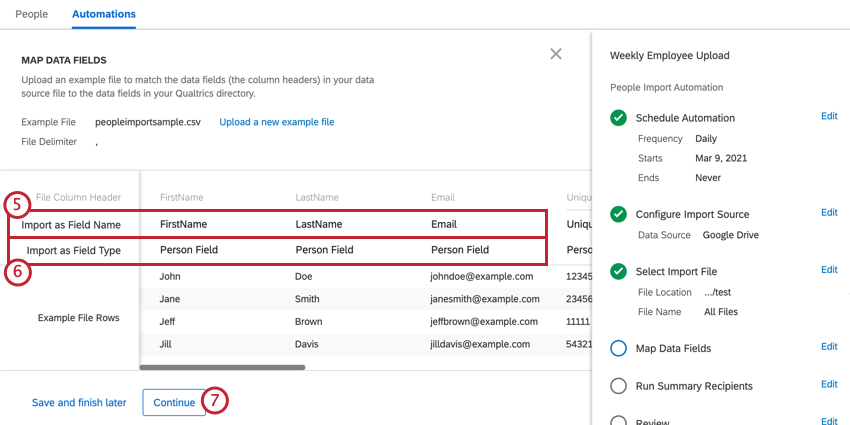Click the Map Data Fields step label
The image size is (850, 425).
pos(673,348)
